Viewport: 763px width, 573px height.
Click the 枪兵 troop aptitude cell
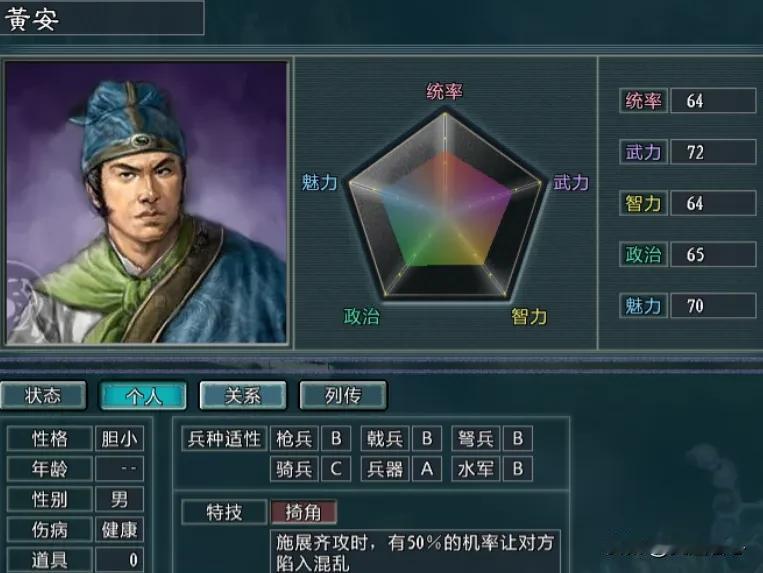point(294,439)
